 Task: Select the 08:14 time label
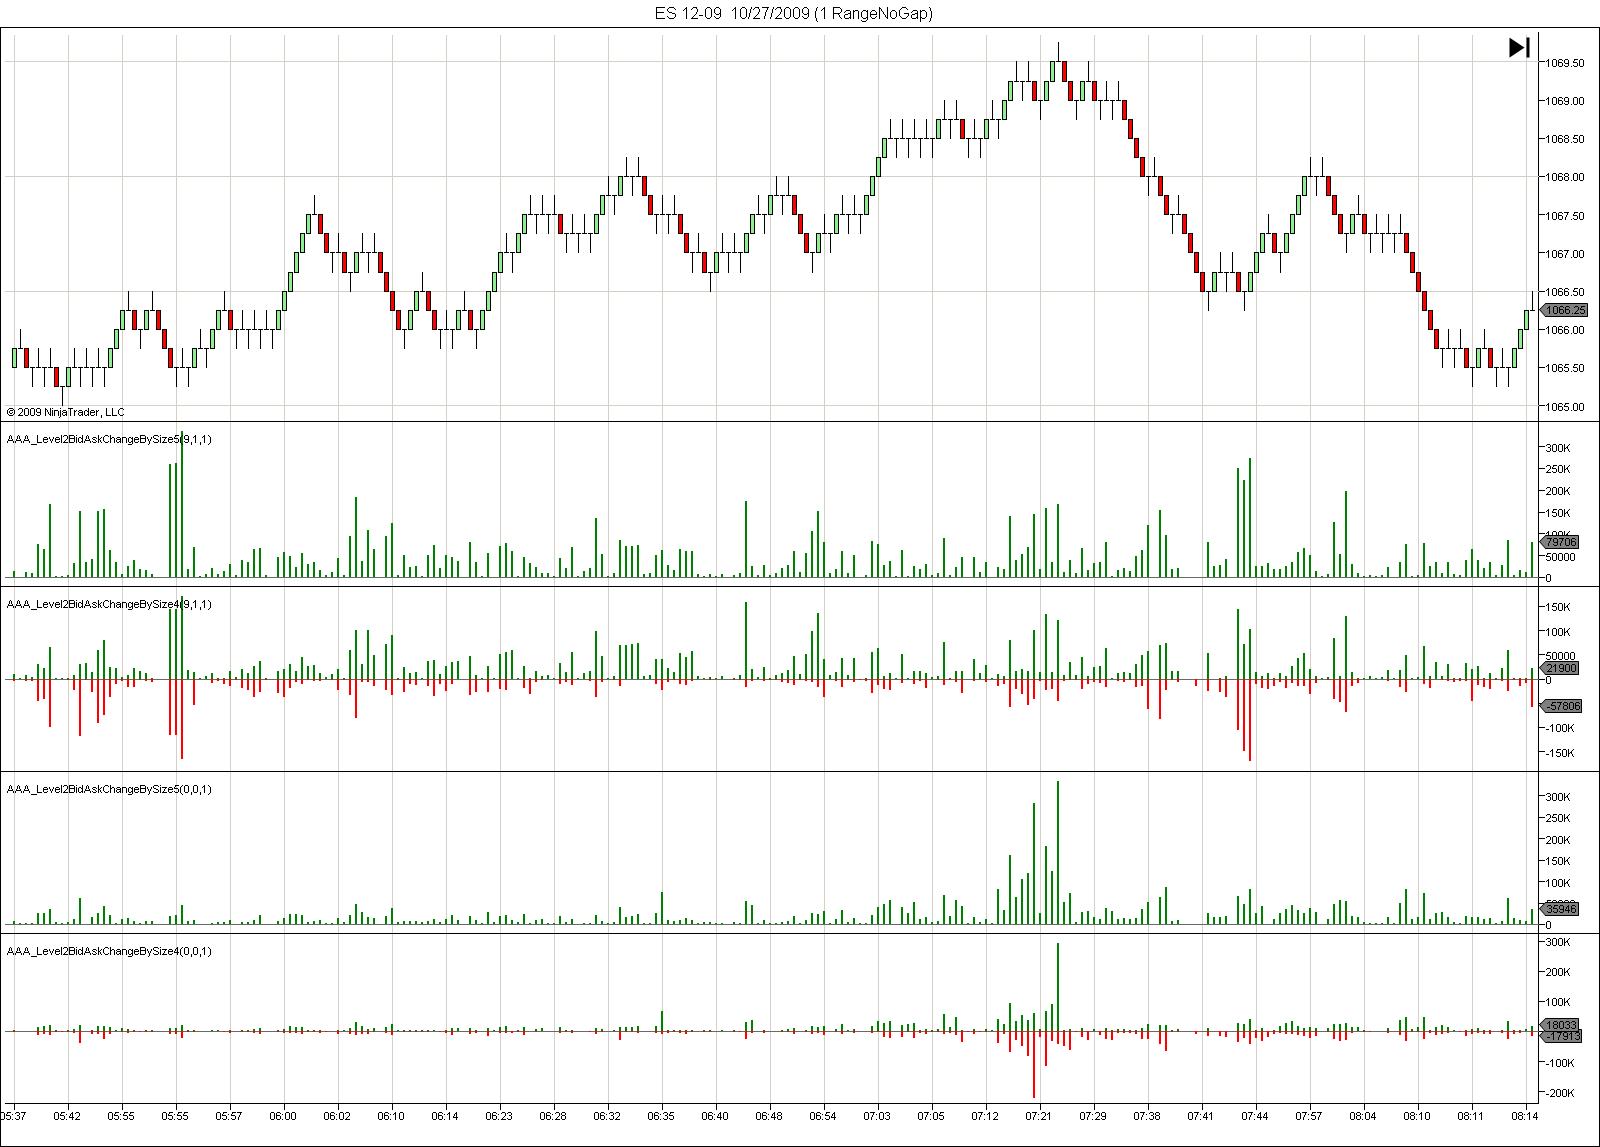pyautogui.click(x=1525, y=1116)
